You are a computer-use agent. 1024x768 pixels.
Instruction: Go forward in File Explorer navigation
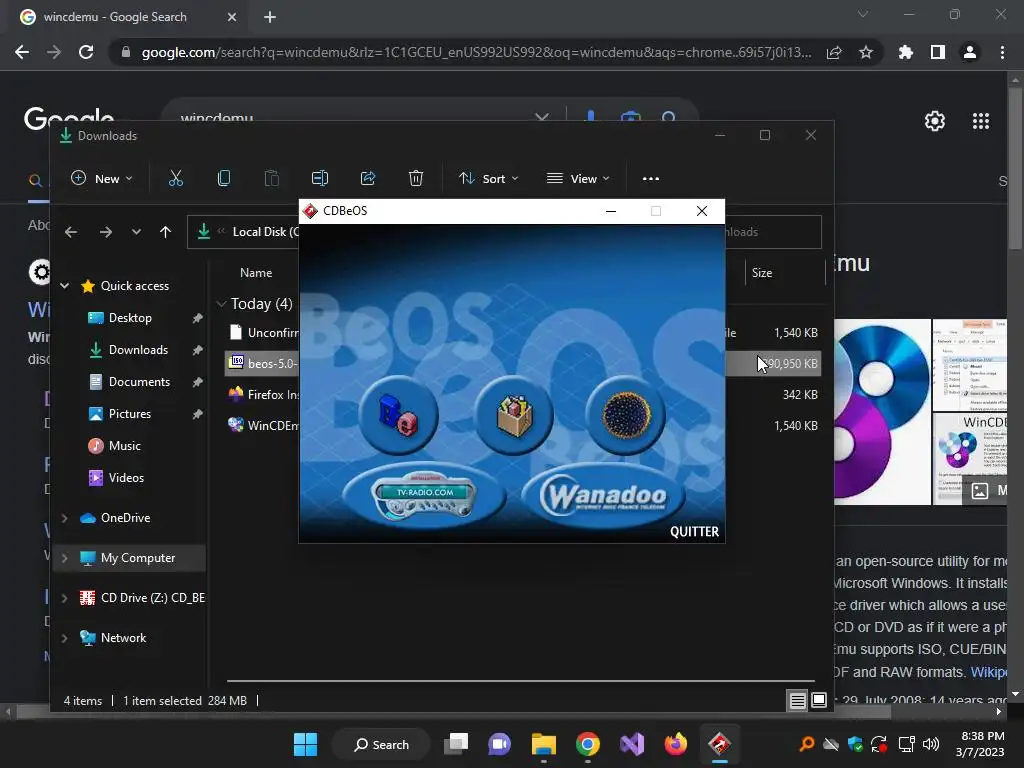[105, 232]
